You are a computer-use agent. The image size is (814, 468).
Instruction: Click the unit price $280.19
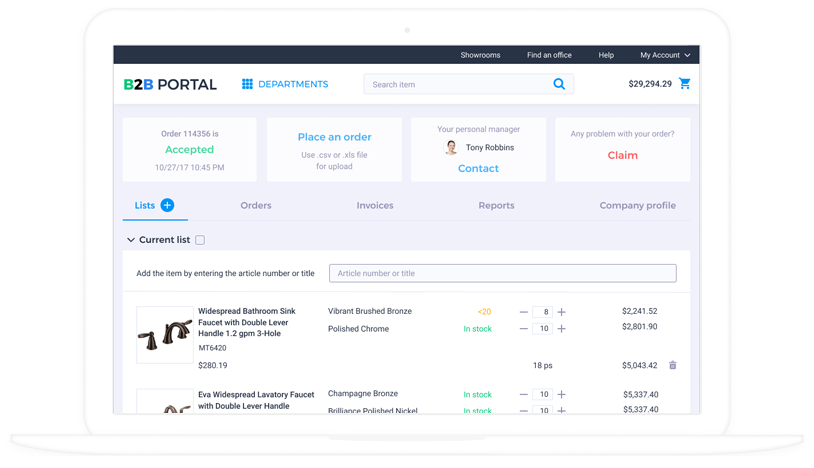tap(213, 365)
